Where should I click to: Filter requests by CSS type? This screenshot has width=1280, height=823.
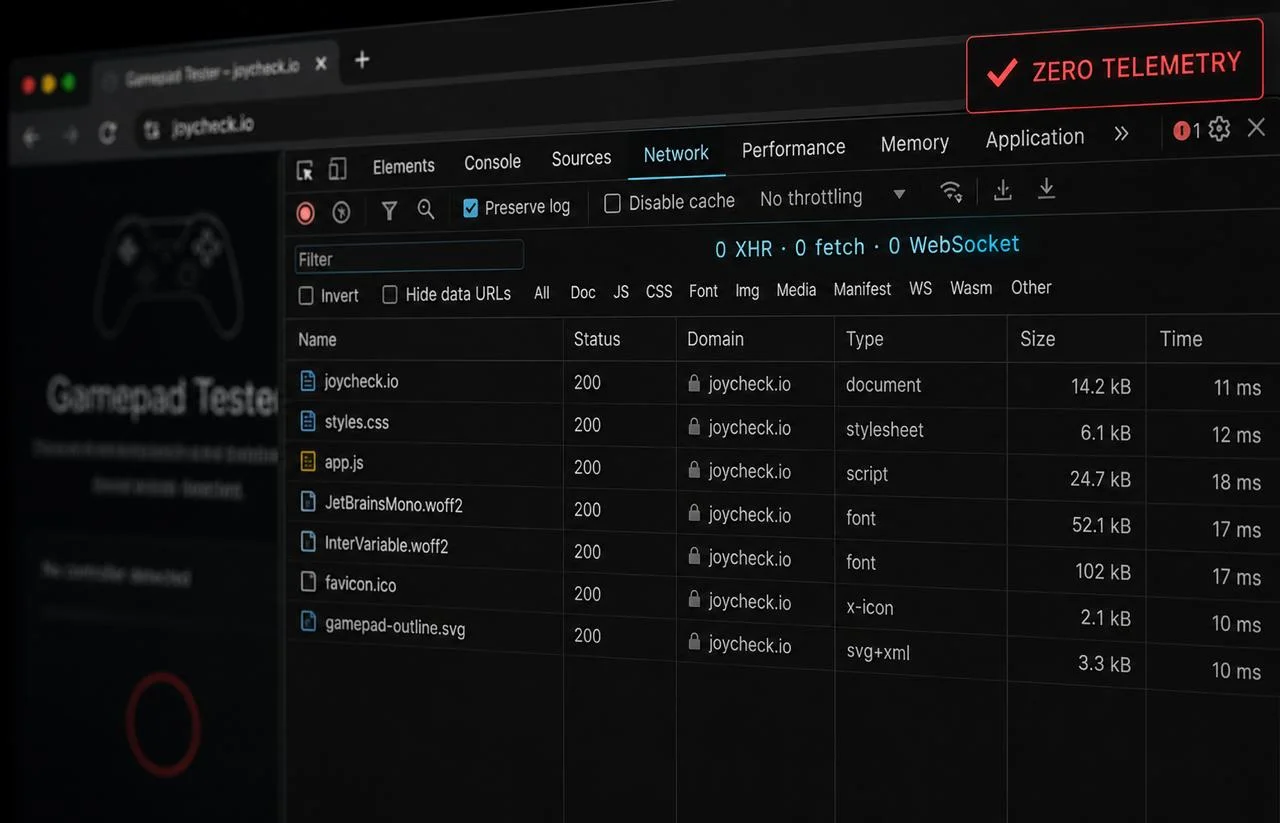pos(659,291)
